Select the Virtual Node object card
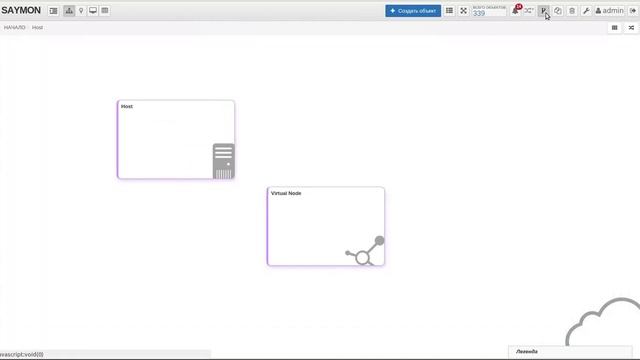Screen dimensions: 640x360 pos(326,227)
